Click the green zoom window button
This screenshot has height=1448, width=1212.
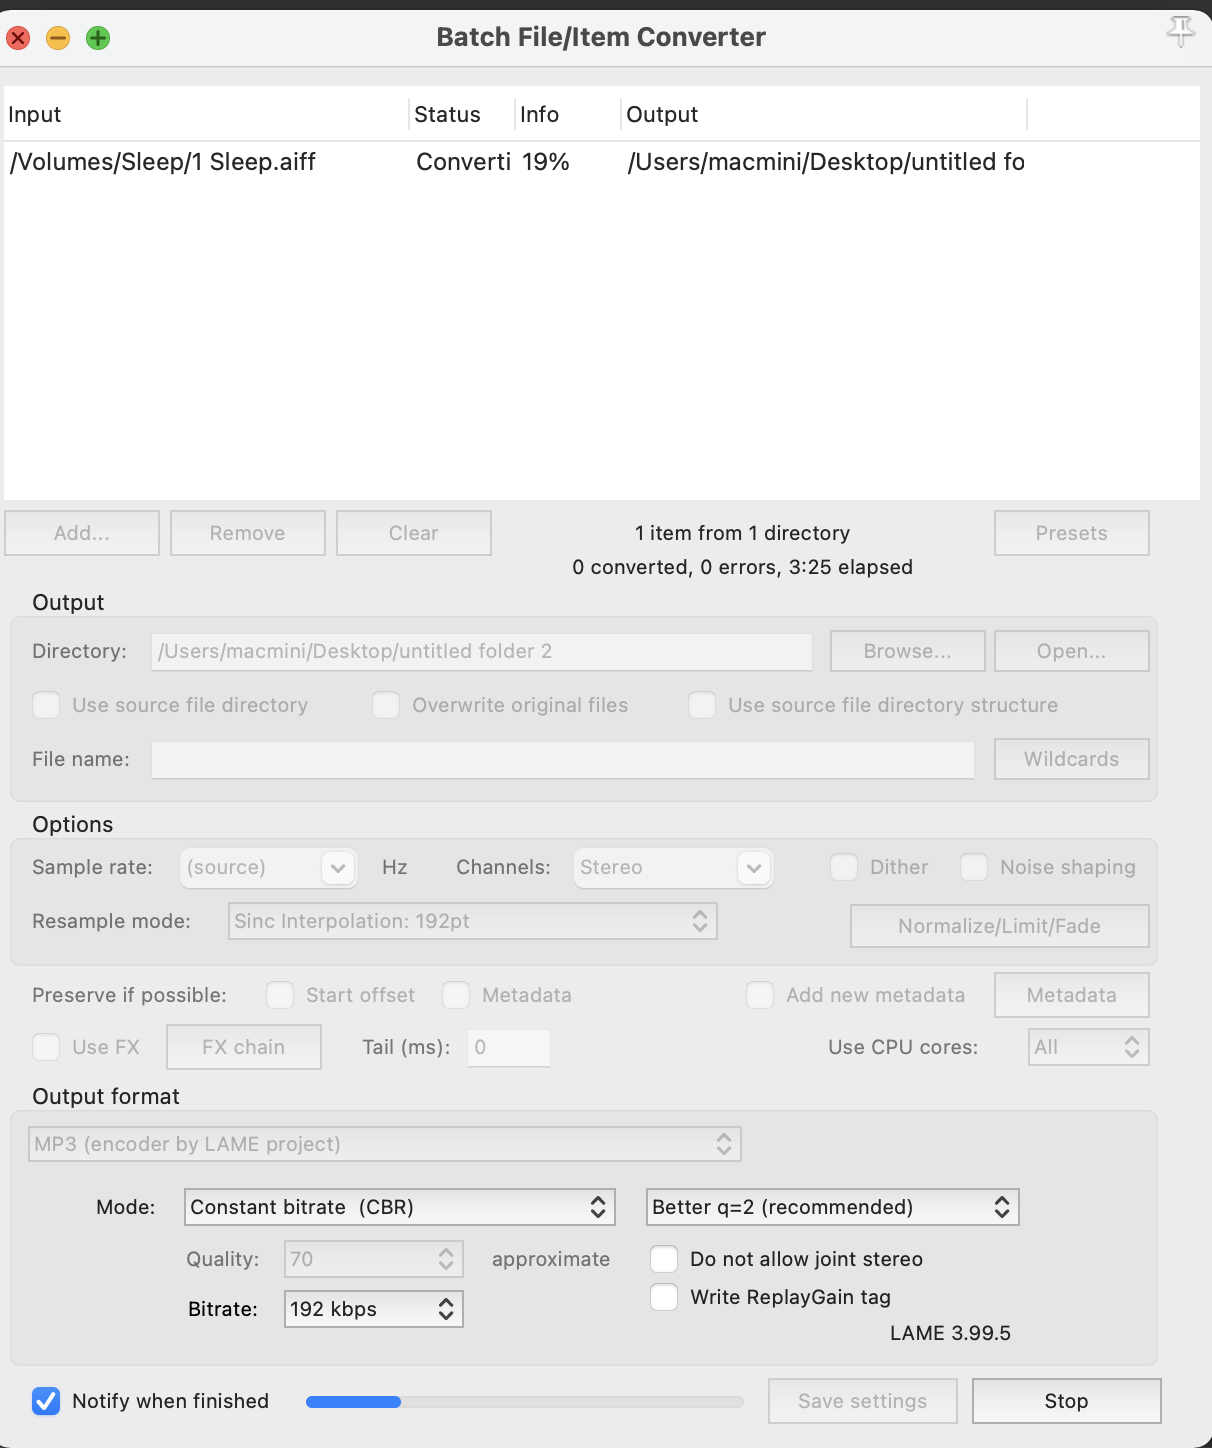click(98, 38)
